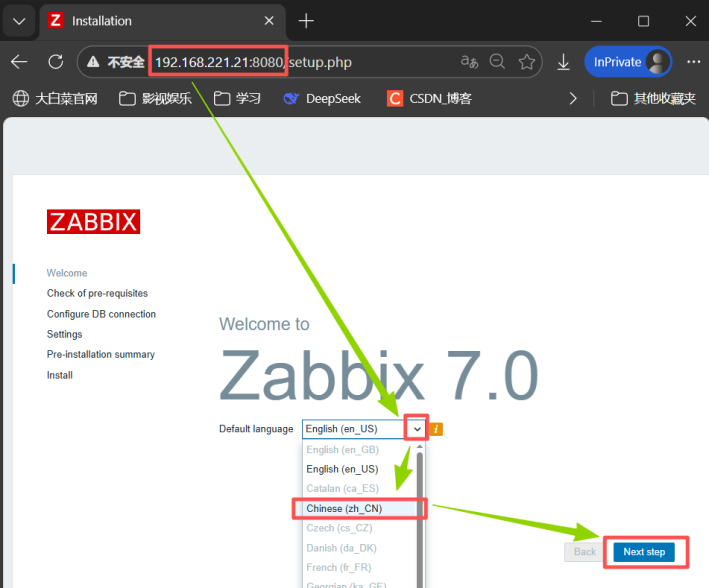Select Pre-installation summary step
709x588 pixels.
pyautogui.click(x=101, y=354)
